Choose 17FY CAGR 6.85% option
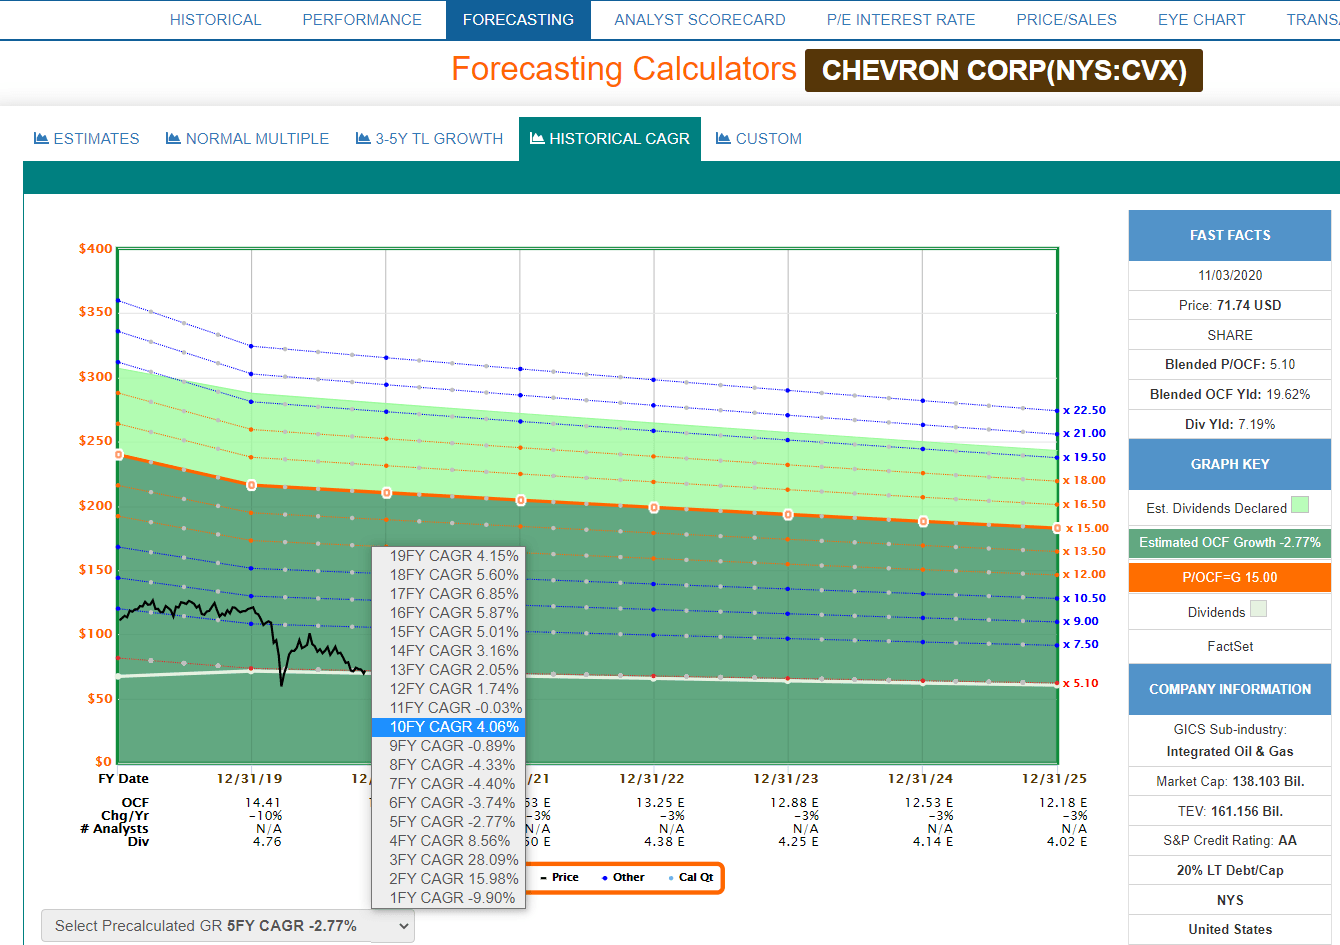Screen dimensions: 1340x945 click(448, 594)
